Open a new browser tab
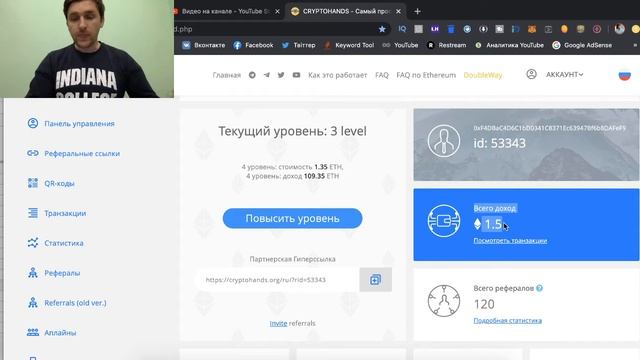The image size is (640, 360). point(417,11)
